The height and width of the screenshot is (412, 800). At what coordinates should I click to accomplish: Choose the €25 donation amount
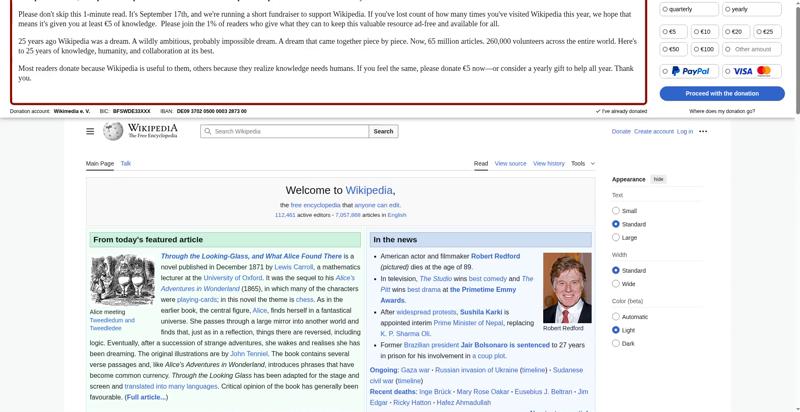coord(767,32)
